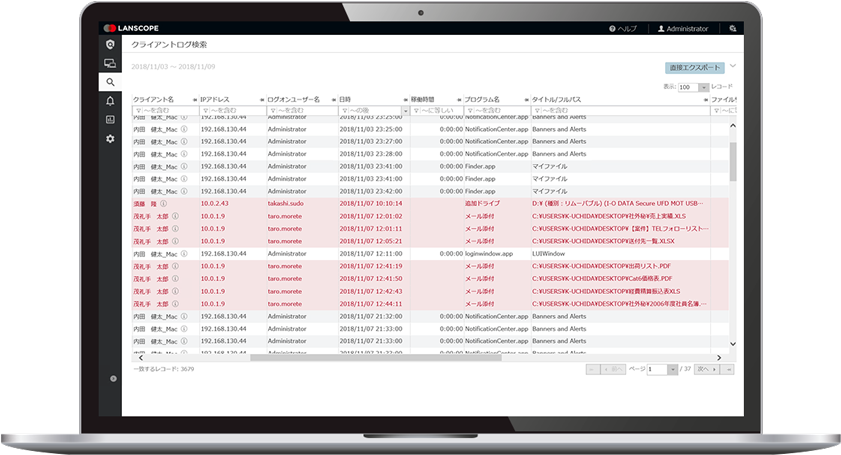Open the report chart sidebar icon
The image size is (841, 455).
tap(110, 120)
